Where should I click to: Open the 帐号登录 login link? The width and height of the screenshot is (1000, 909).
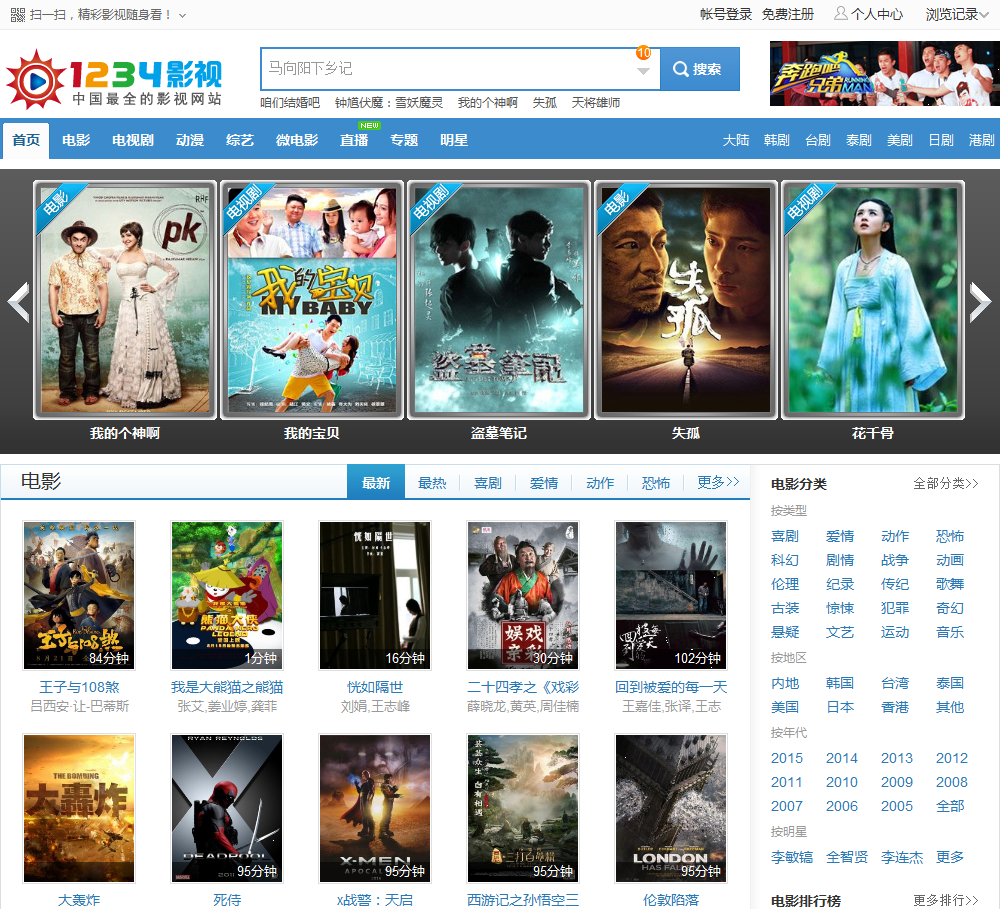click(x=726, y=14)
